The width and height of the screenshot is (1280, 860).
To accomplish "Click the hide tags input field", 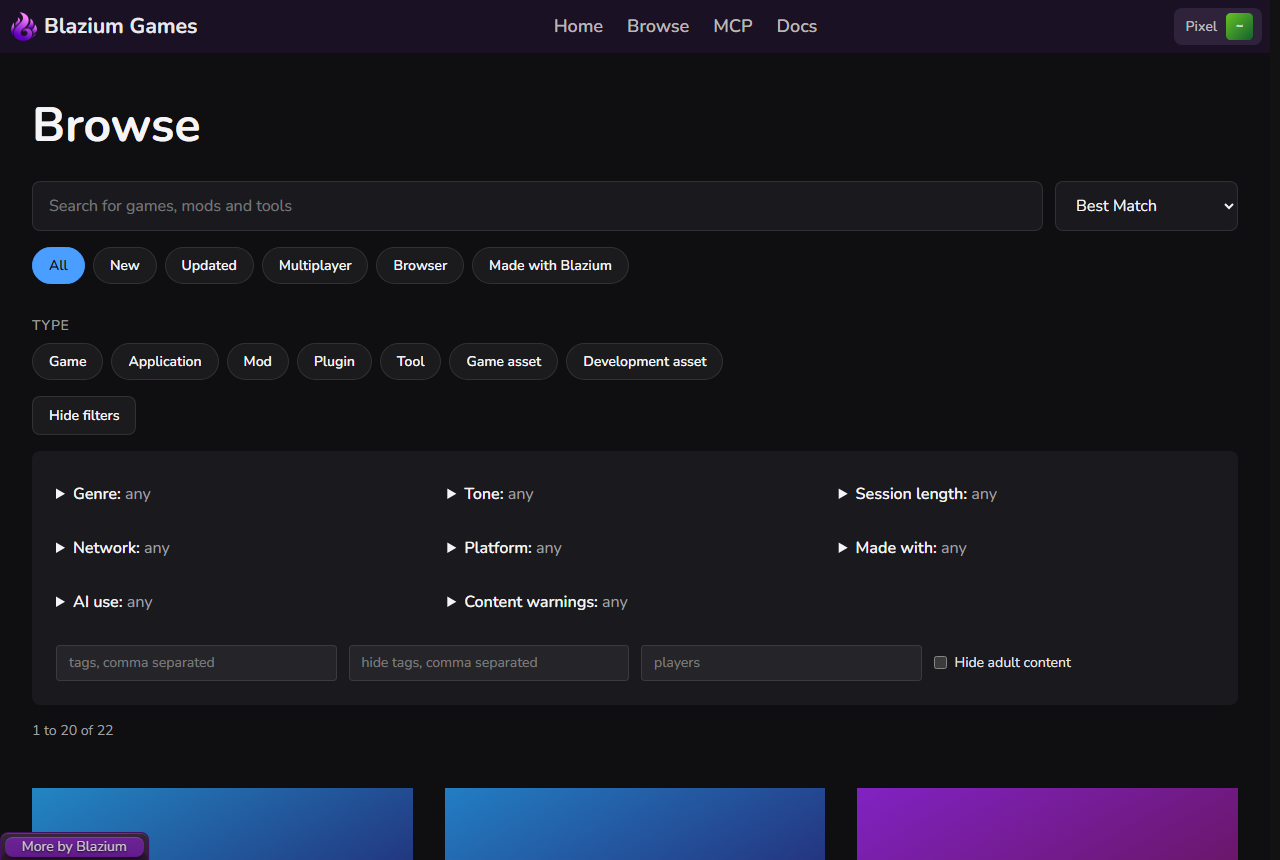I will tap(489, 663).
